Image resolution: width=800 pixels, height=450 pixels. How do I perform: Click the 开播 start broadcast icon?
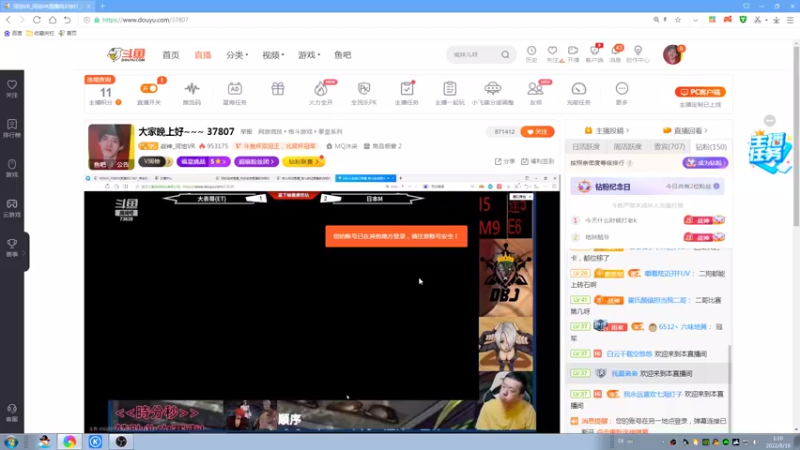(x=573, y=53)
